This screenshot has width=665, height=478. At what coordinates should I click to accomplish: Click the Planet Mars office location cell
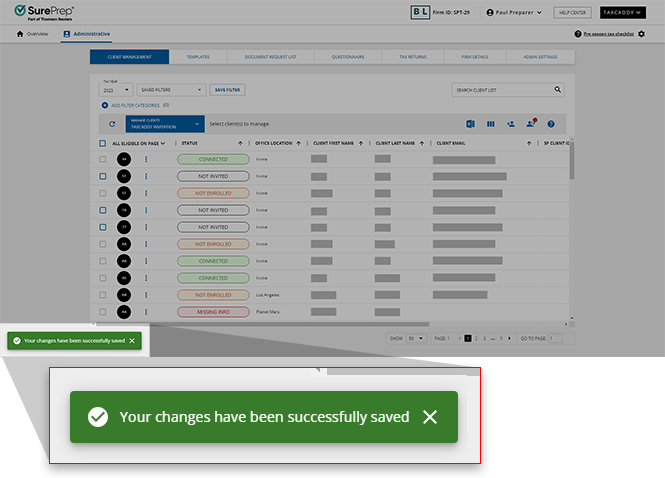(267, 312)
